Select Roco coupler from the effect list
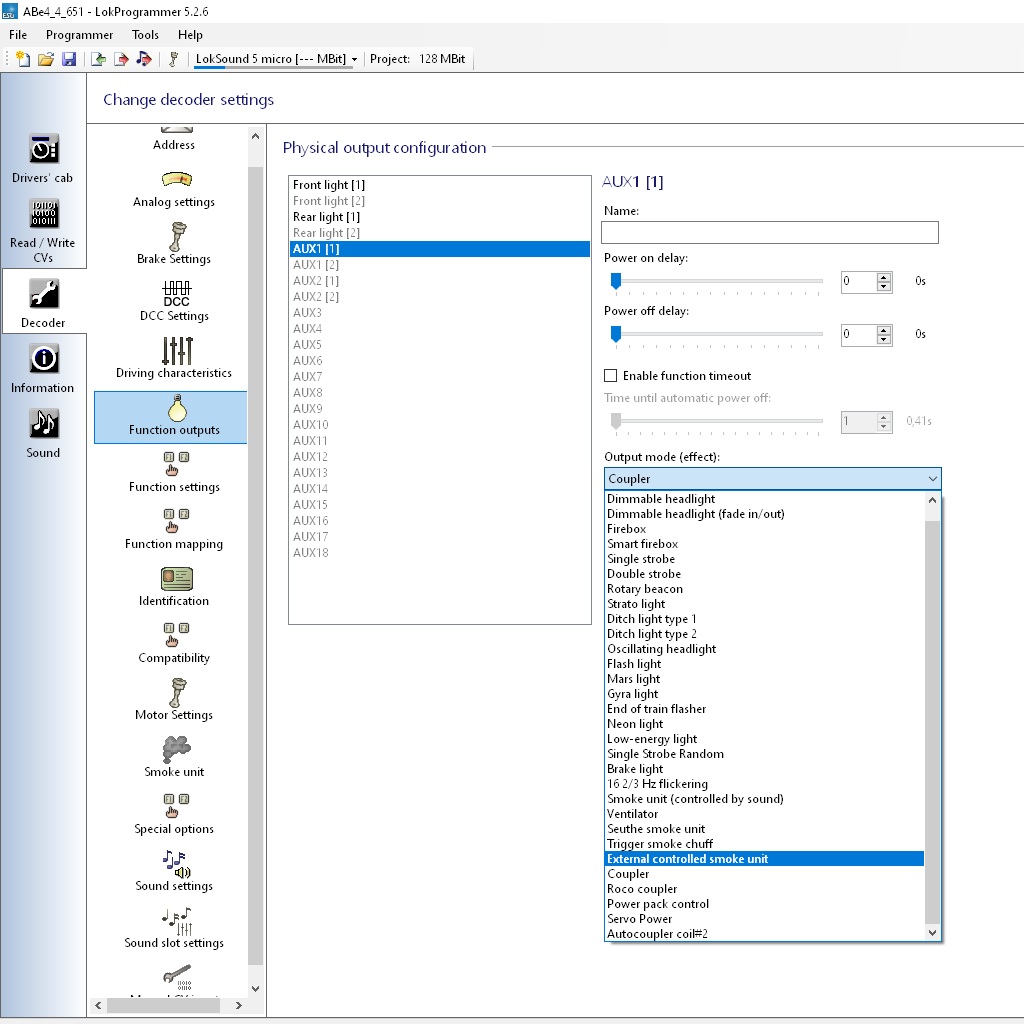1024x1024 pixels. click(642, 889)
